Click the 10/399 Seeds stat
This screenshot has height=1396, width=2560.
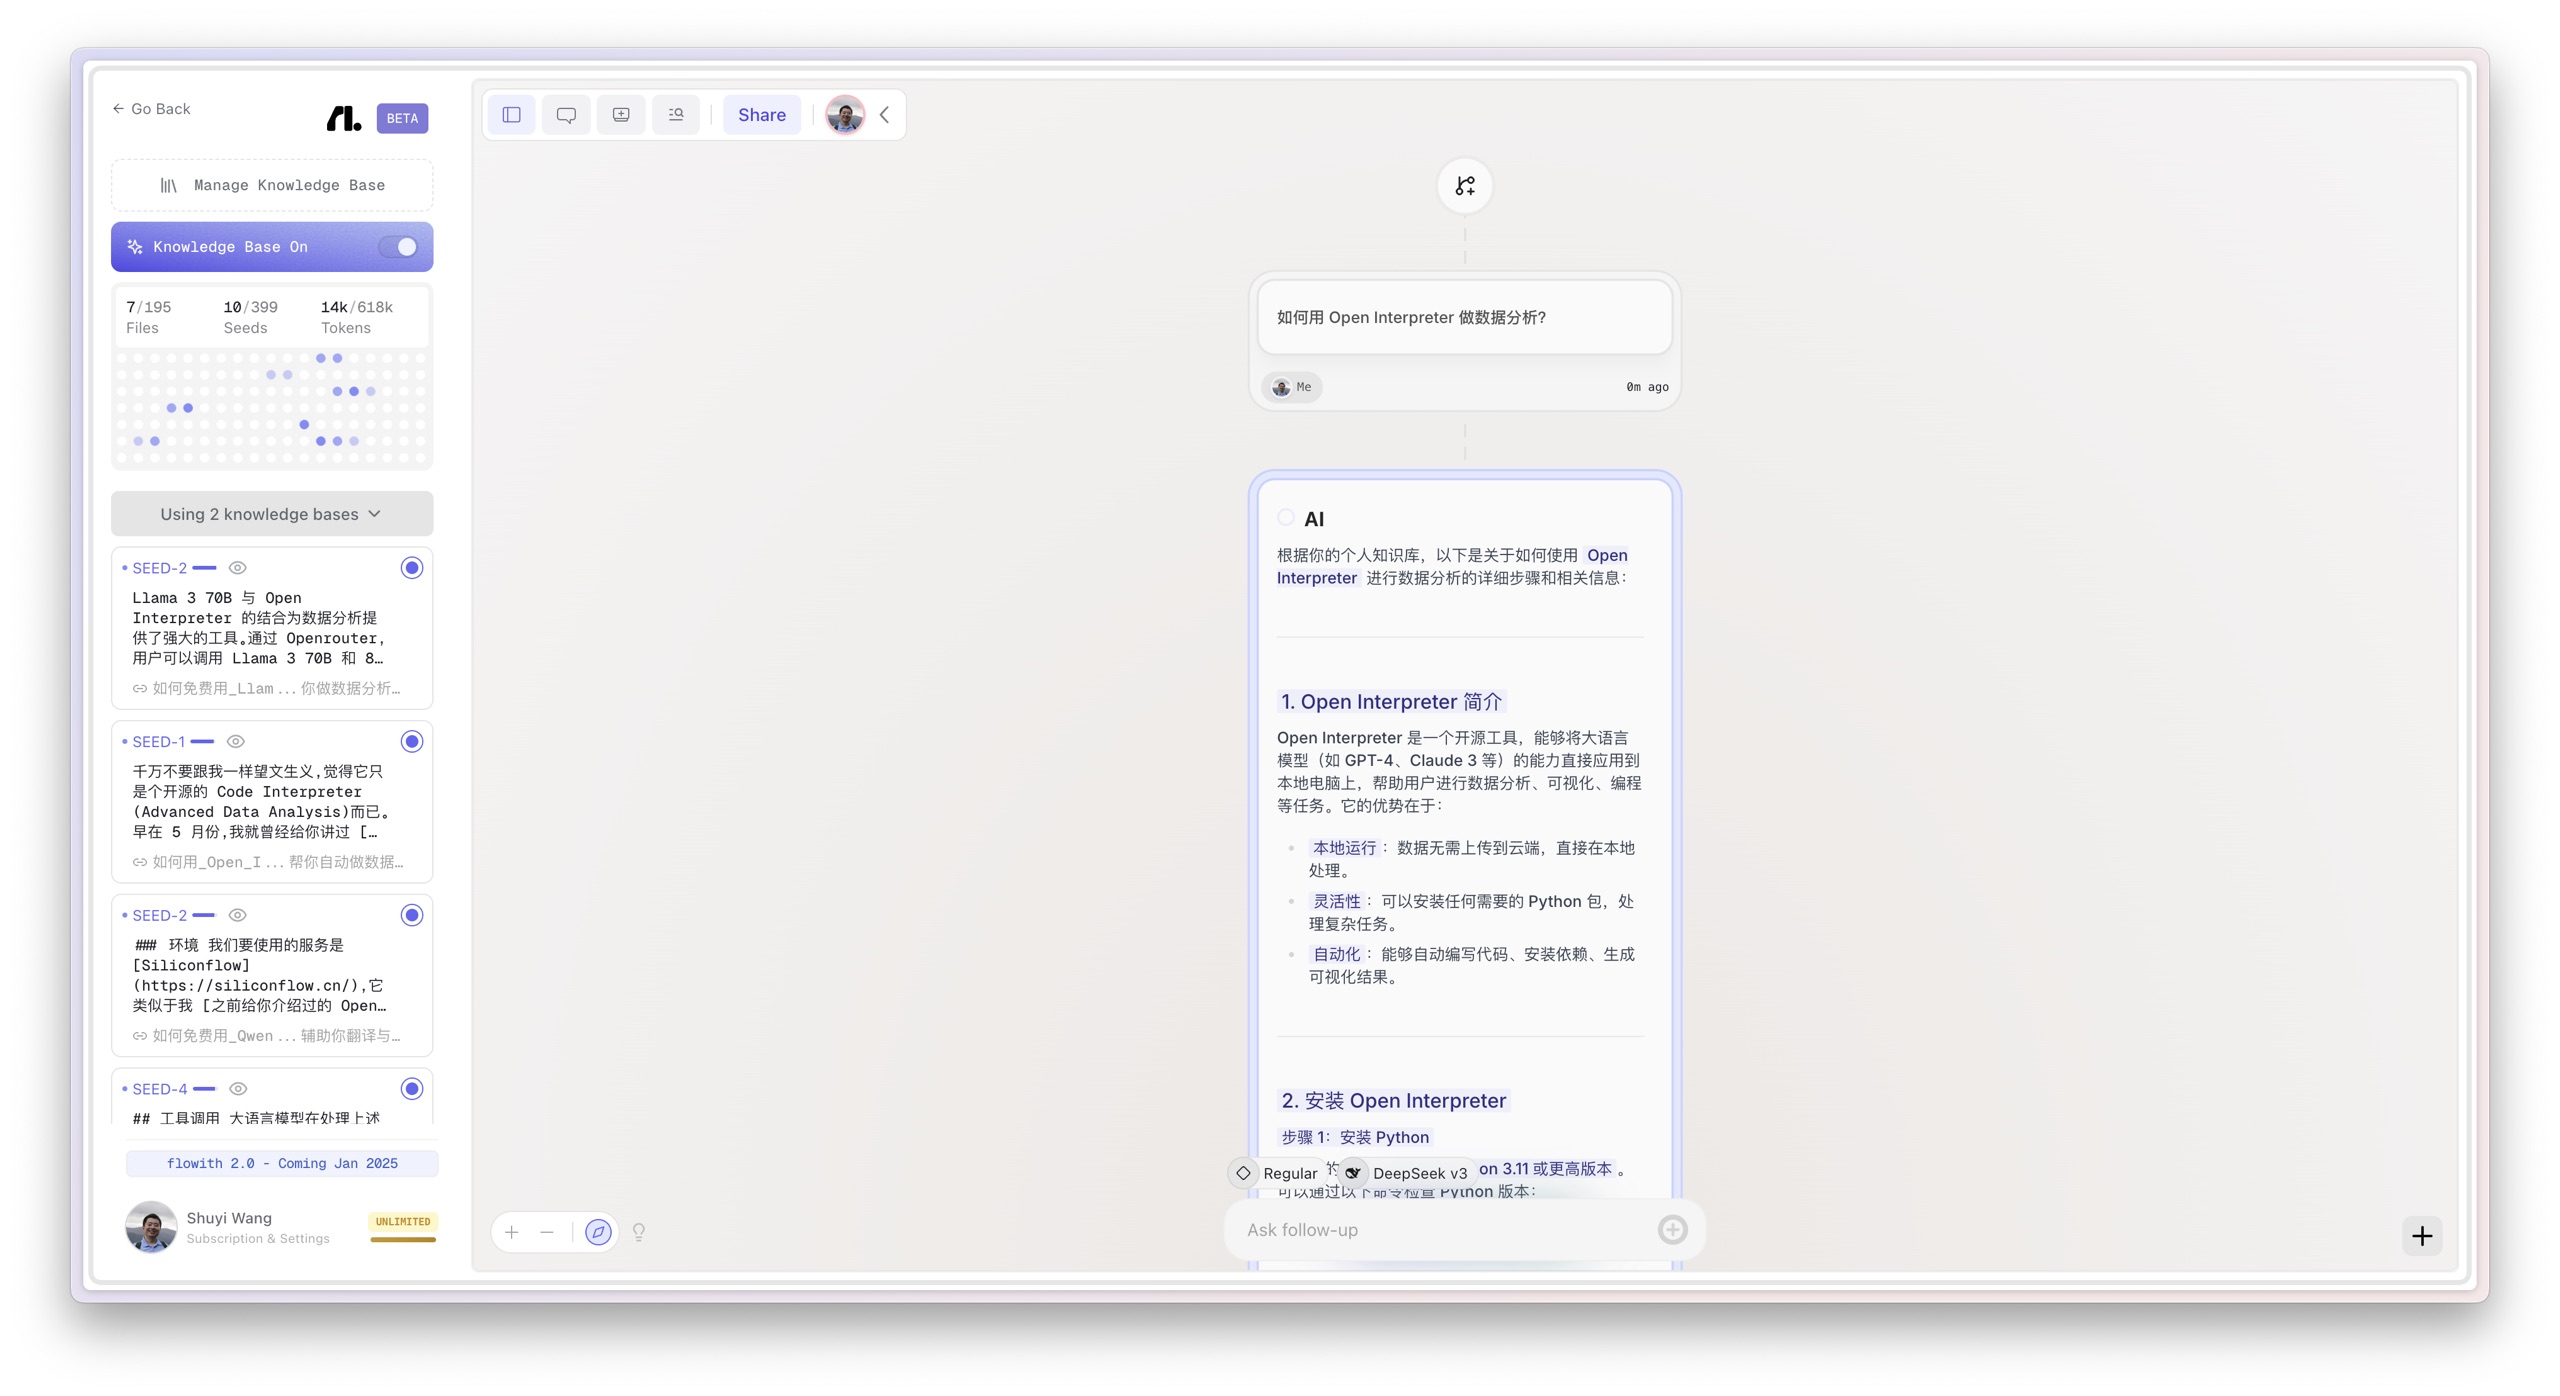250,317
